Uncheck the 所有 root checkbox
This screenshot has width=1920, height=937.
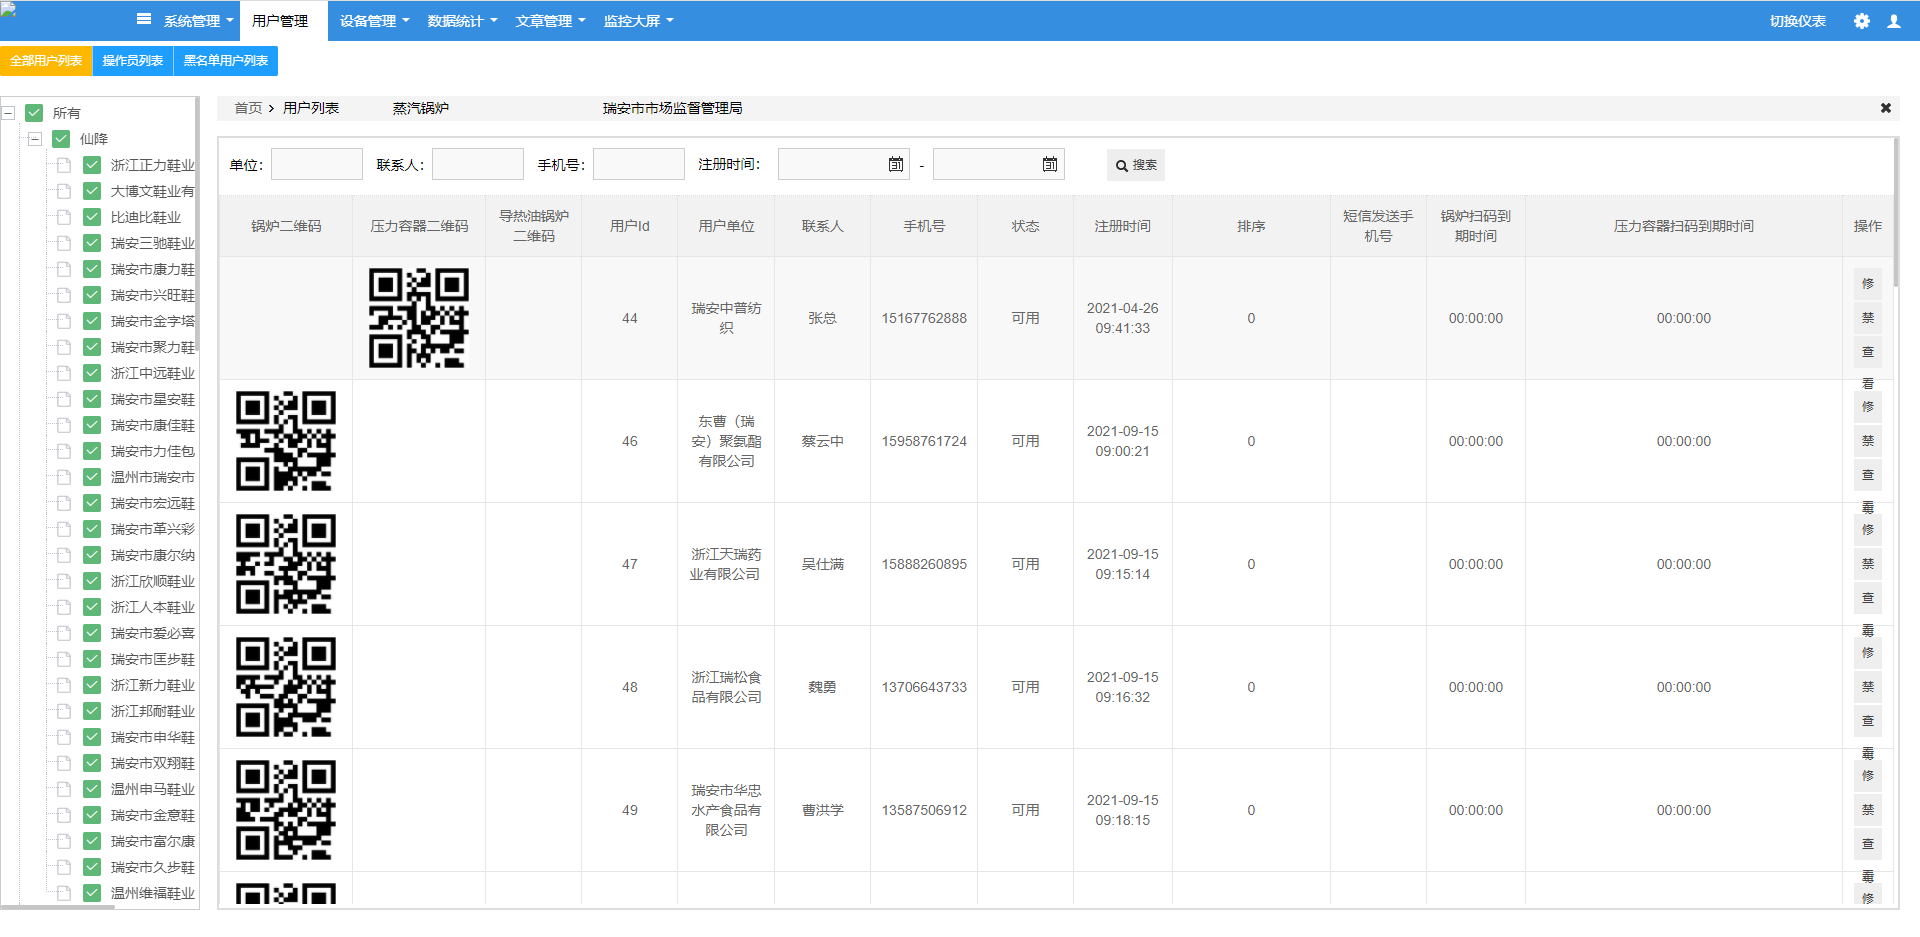click(34, 113)
